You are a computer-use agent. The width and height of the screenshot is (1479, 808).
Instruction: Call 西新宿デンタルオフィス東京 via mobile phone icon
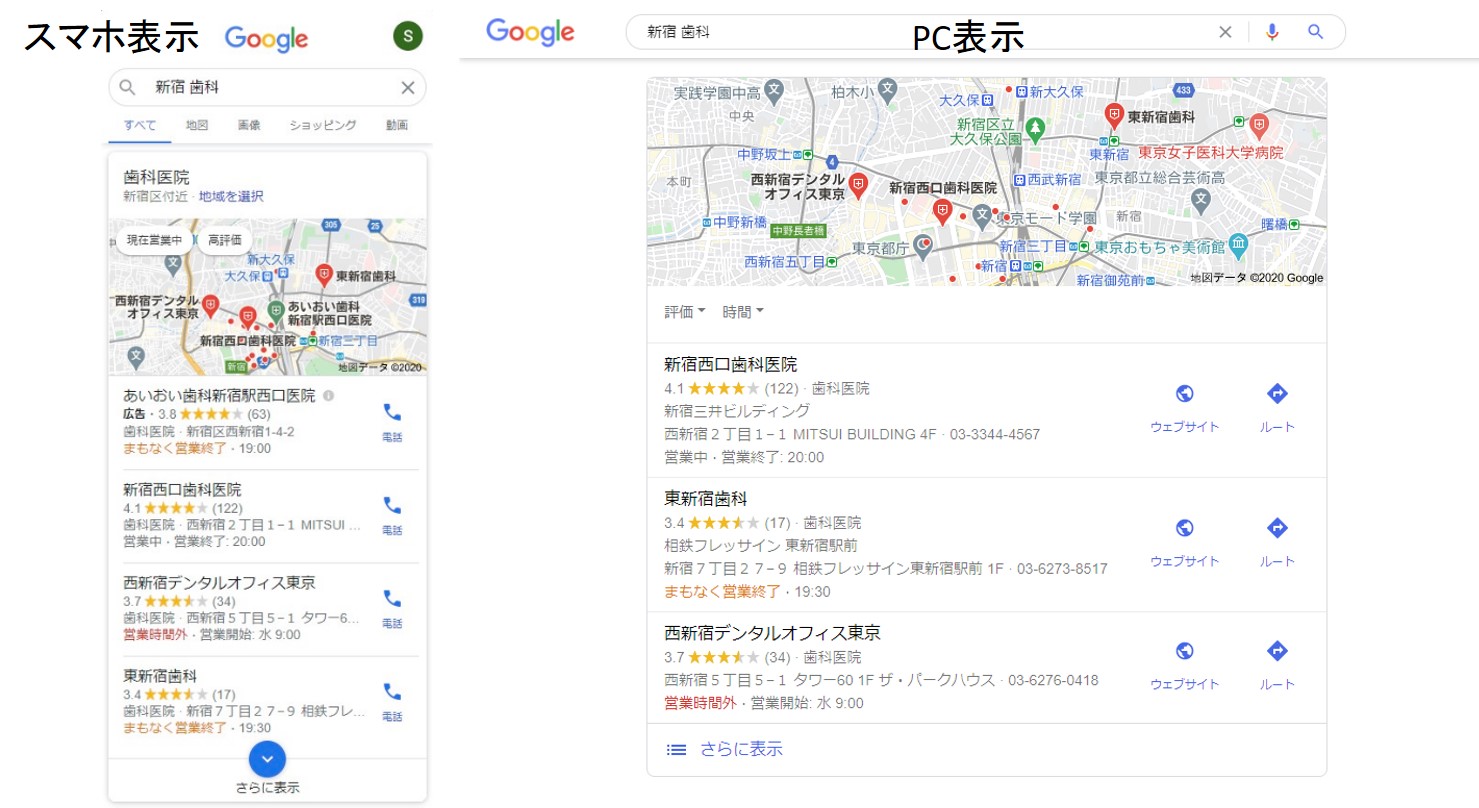[x=392, y=599]
